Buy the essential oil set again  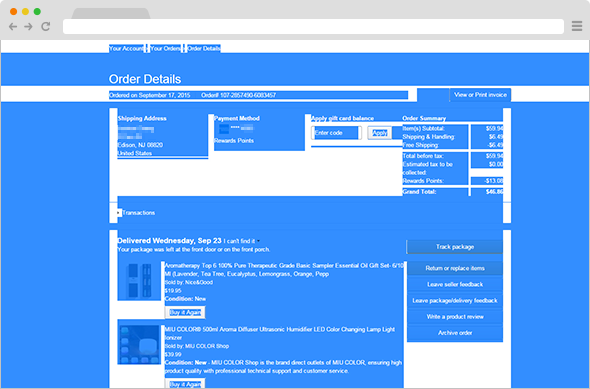click(x=185, y=312)
